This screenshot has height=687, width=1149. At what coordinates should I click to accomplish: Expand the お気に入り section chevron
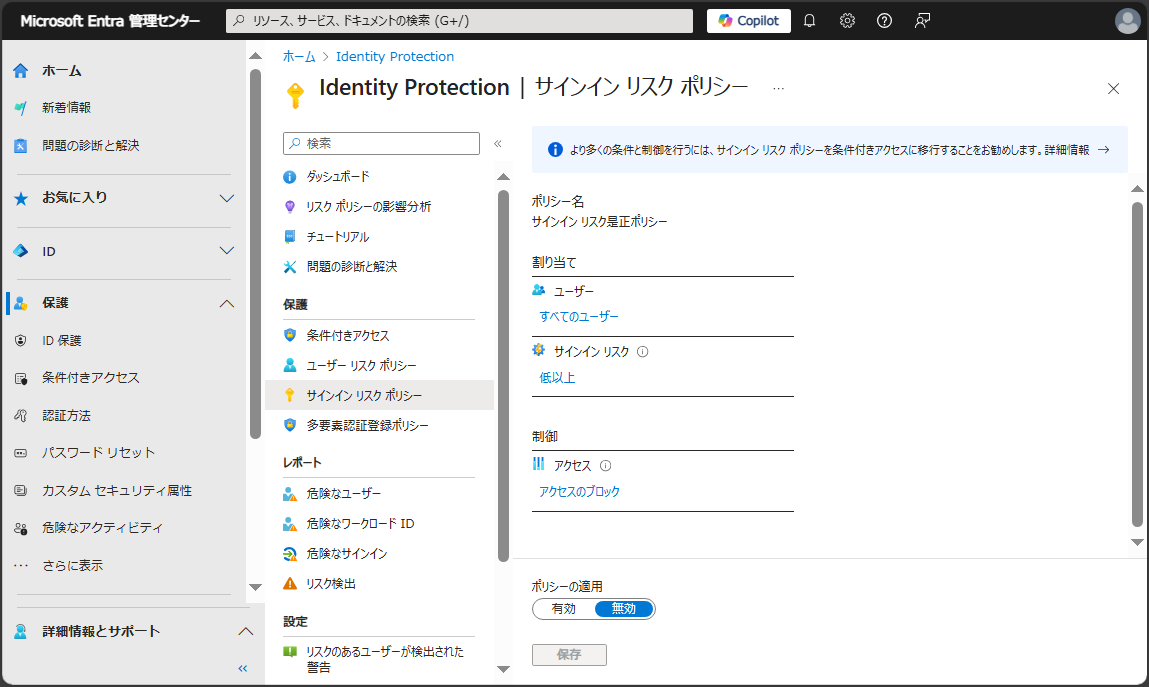pyautogui.click(x=227, y=198)
